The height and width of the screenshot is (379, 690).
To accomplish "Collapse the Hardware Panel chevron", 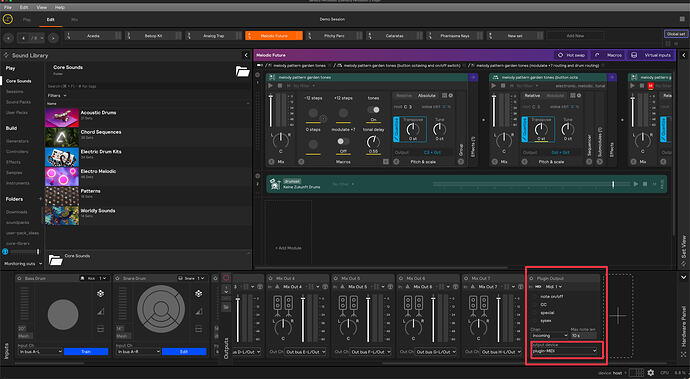I will pyautogui.click(x=683, y=278).
